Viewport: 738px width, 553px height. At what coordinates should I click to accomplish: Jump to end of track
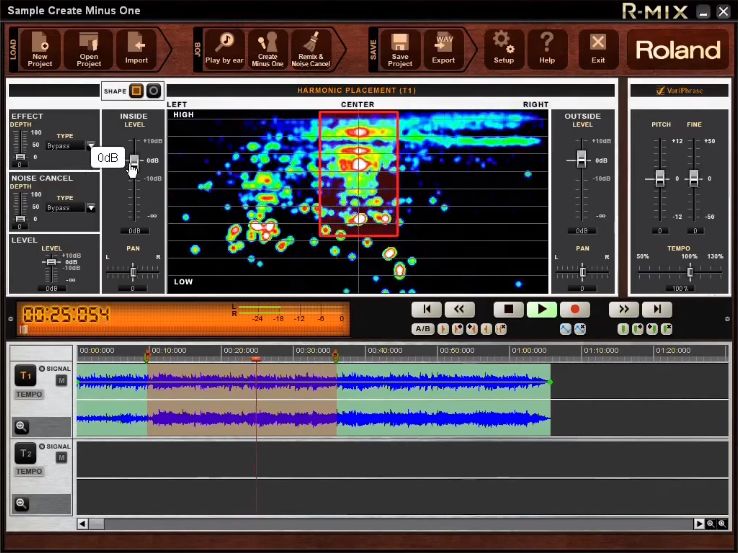[x=657, y=309]
